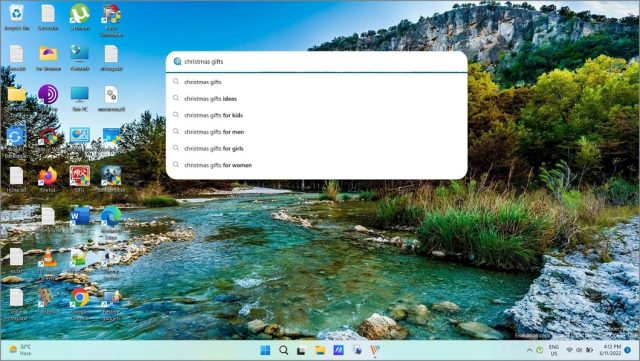Open the Recycle Bin desktop icon
Image resolution: width=640 pixels, height=361 pixels.
point(16,16)
